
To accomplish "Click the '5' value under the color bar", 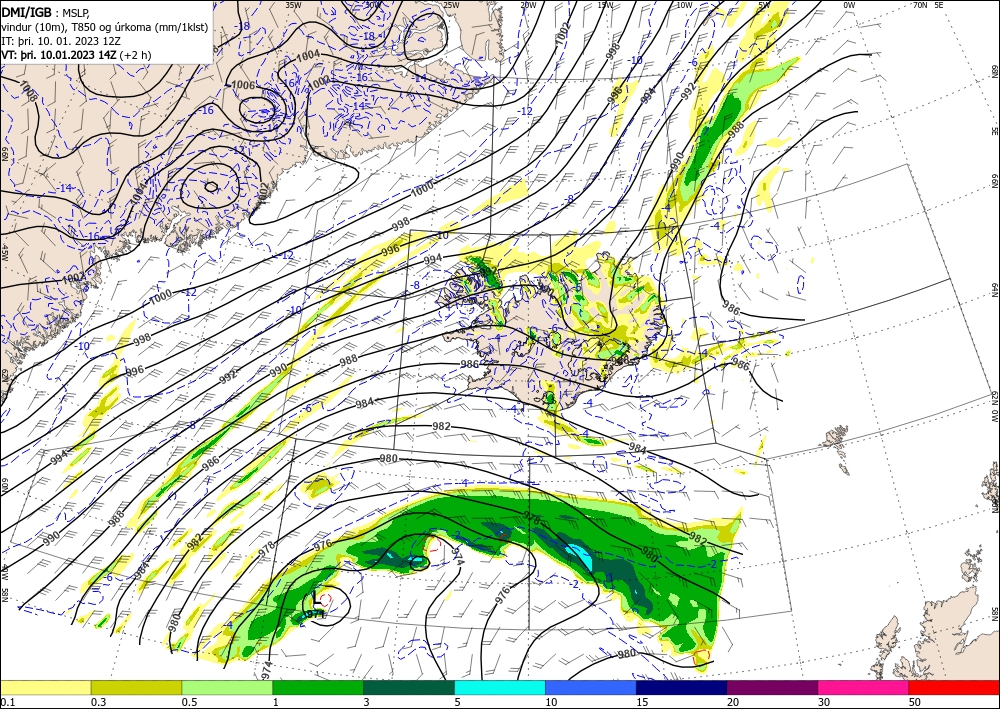I will click(457, 702).
